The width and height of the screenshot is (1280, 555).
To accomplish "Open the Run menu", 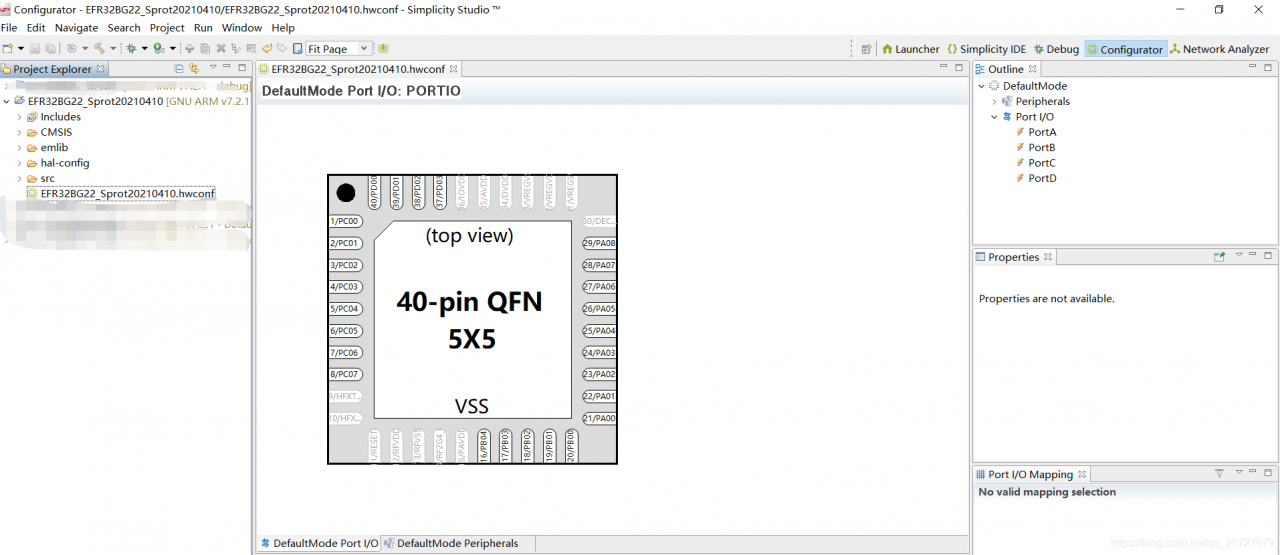I will click(203, 28).
